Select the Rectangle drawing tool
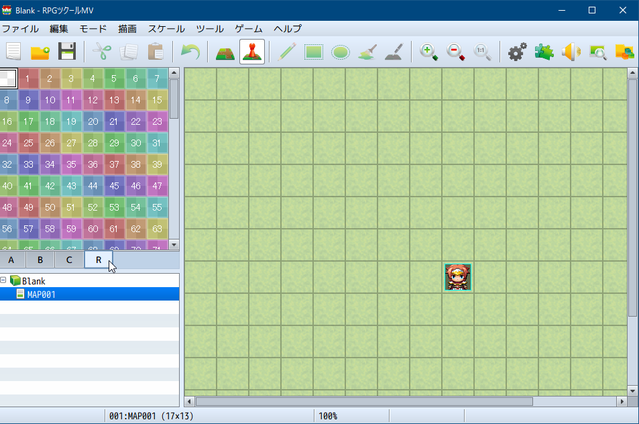Screen dimensions: 639x424 click(x=313, y=52)
